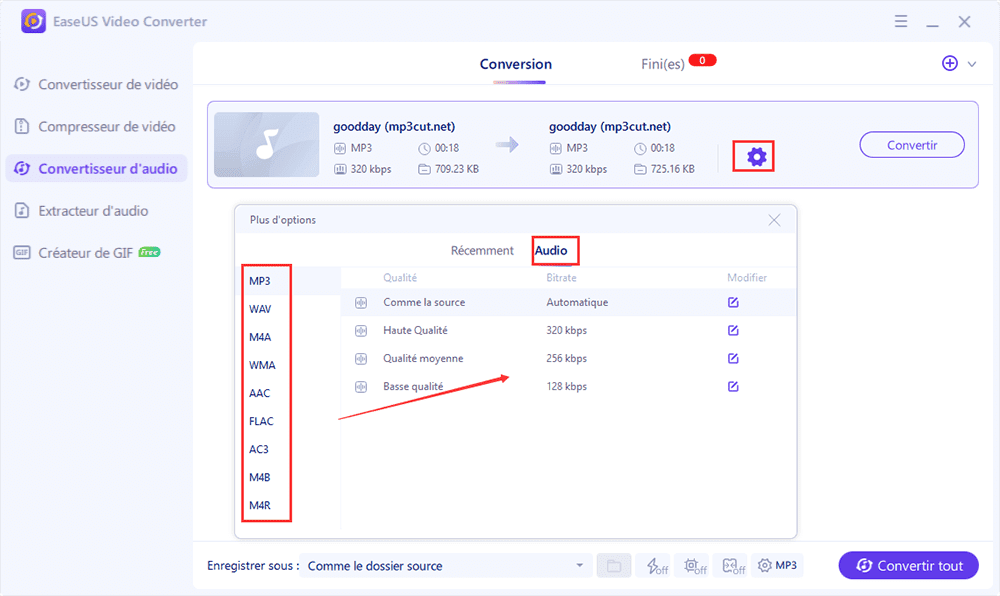Screen dimensions: 1000x596
Task: Edit the Basse qualité preset
Action: [733, 386]
